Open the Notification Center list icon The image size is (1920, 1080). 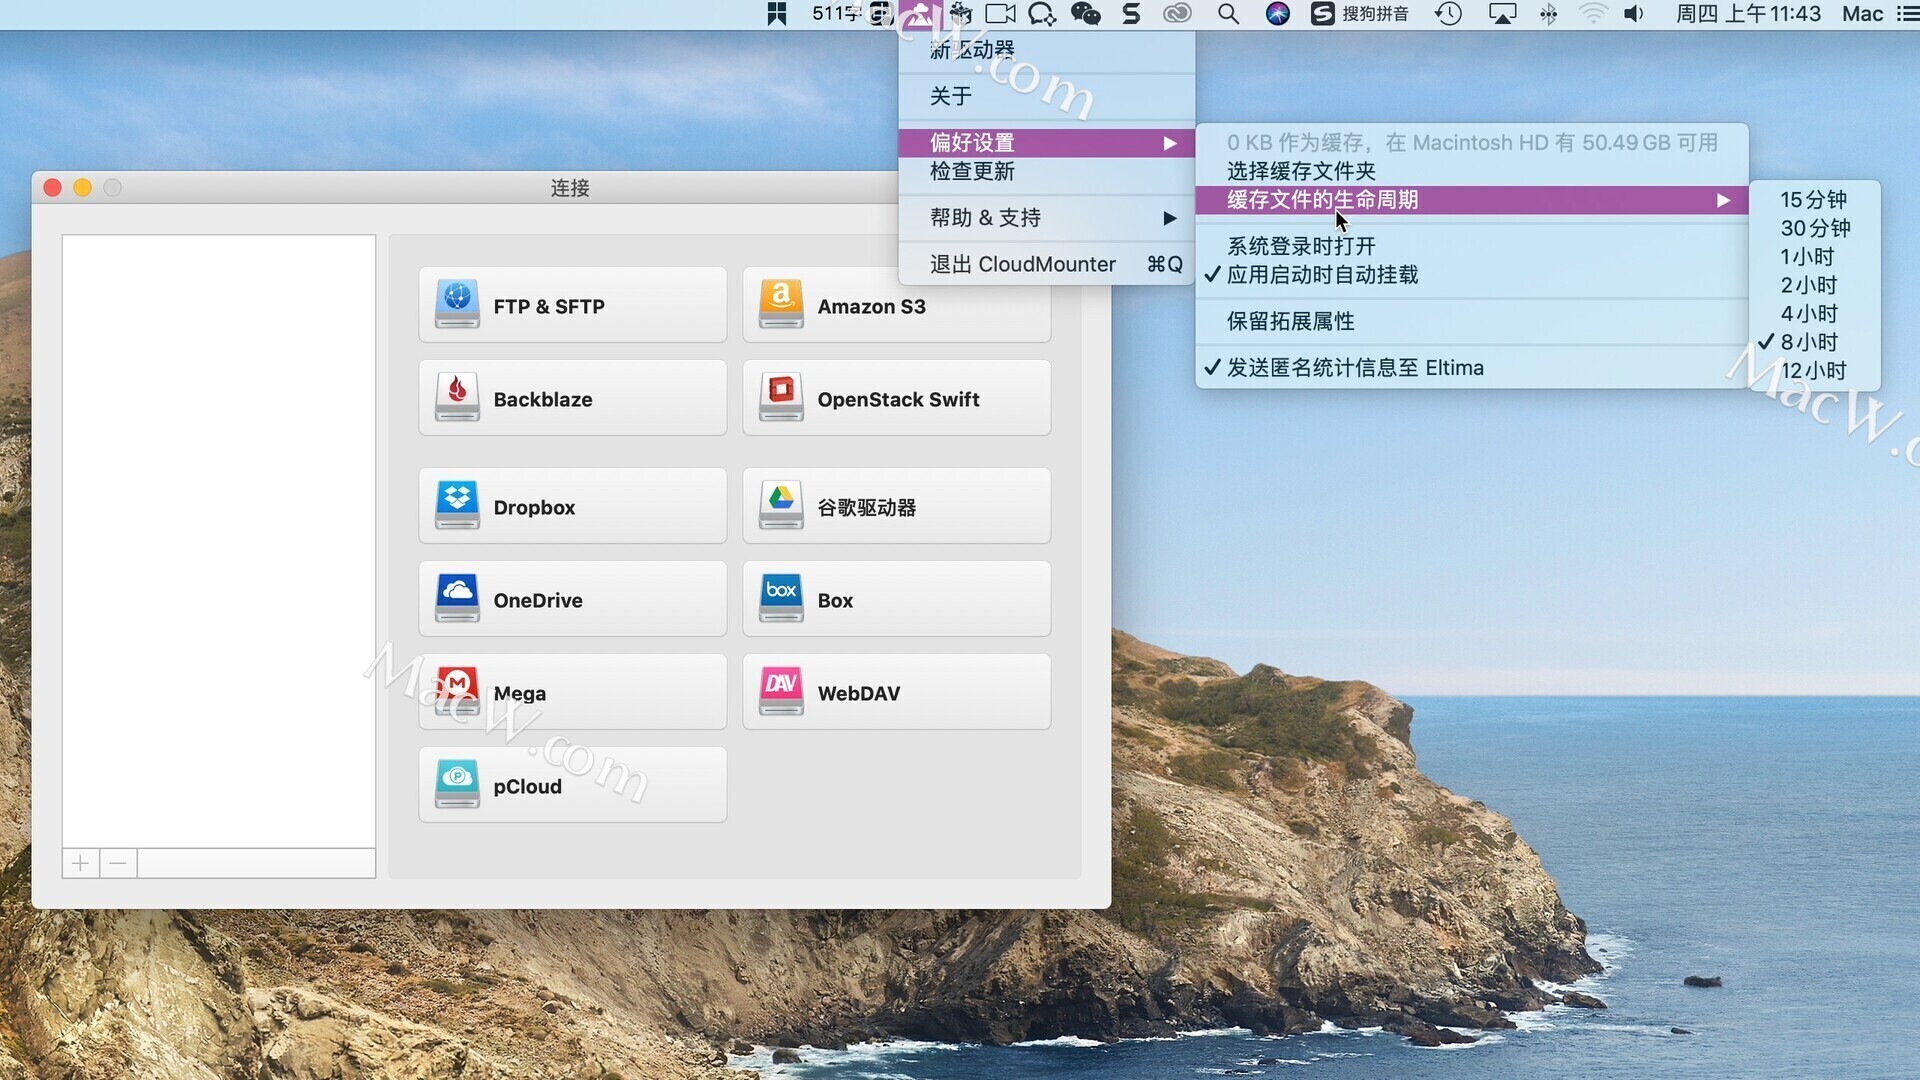click(x=1907, y=14)
